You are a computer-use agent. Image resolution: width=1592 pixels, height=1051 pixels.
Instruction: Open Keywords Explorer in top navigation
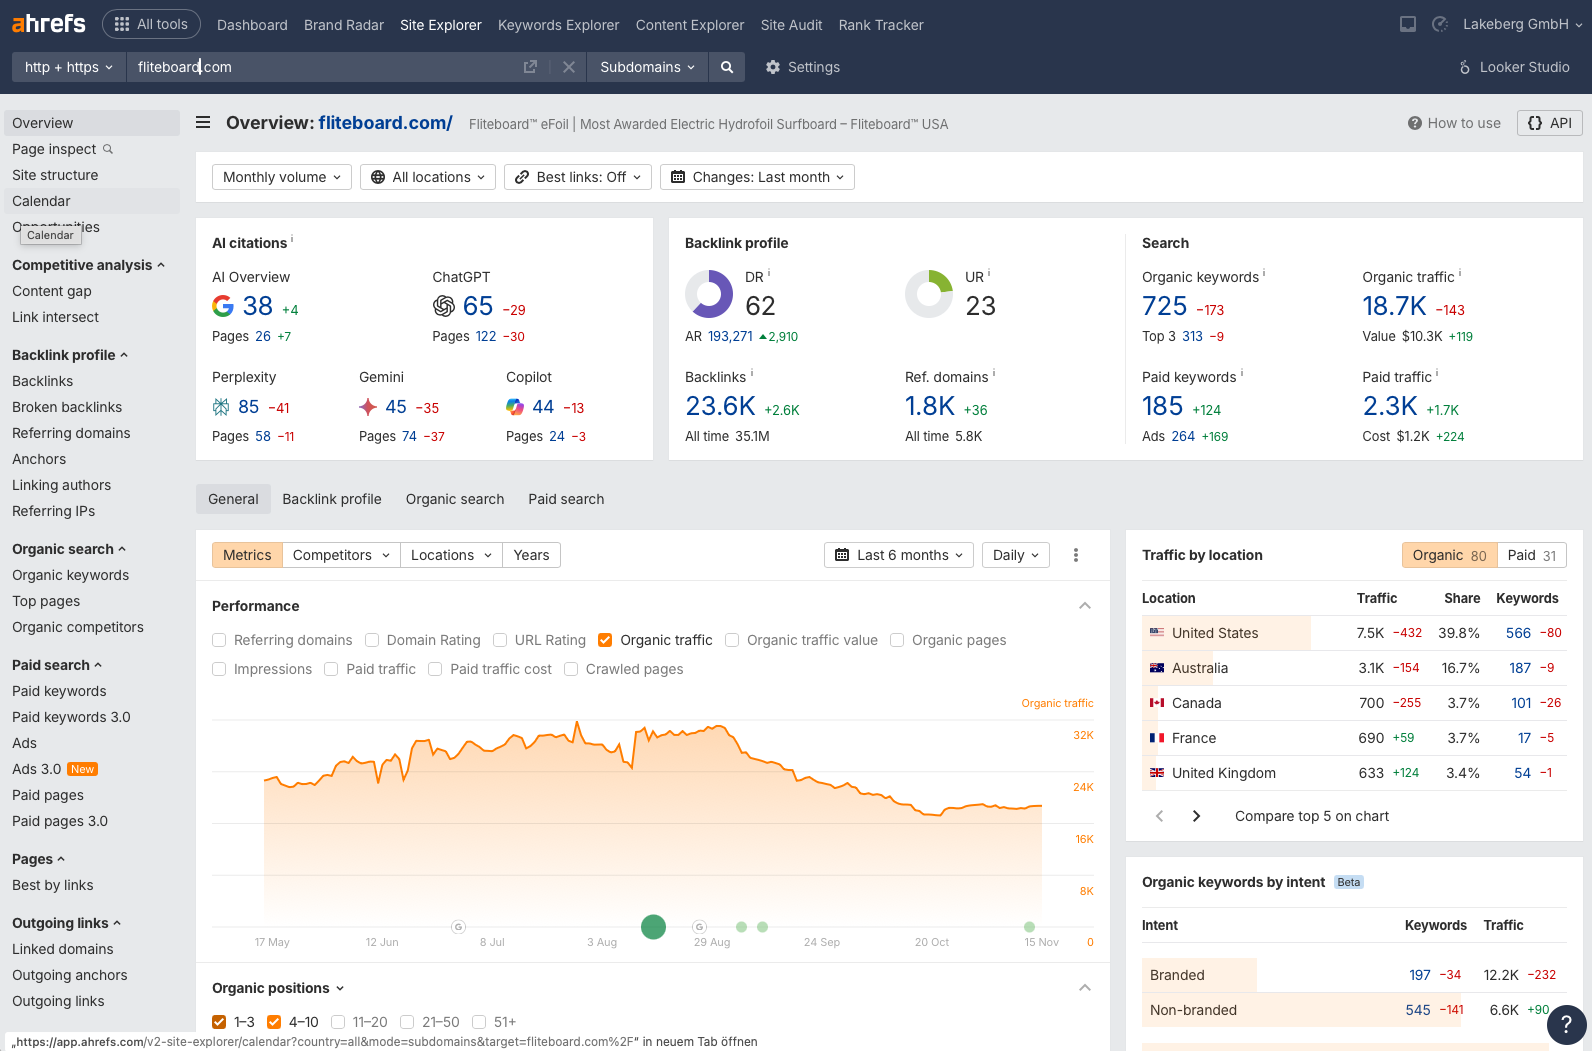click(558, 25)
